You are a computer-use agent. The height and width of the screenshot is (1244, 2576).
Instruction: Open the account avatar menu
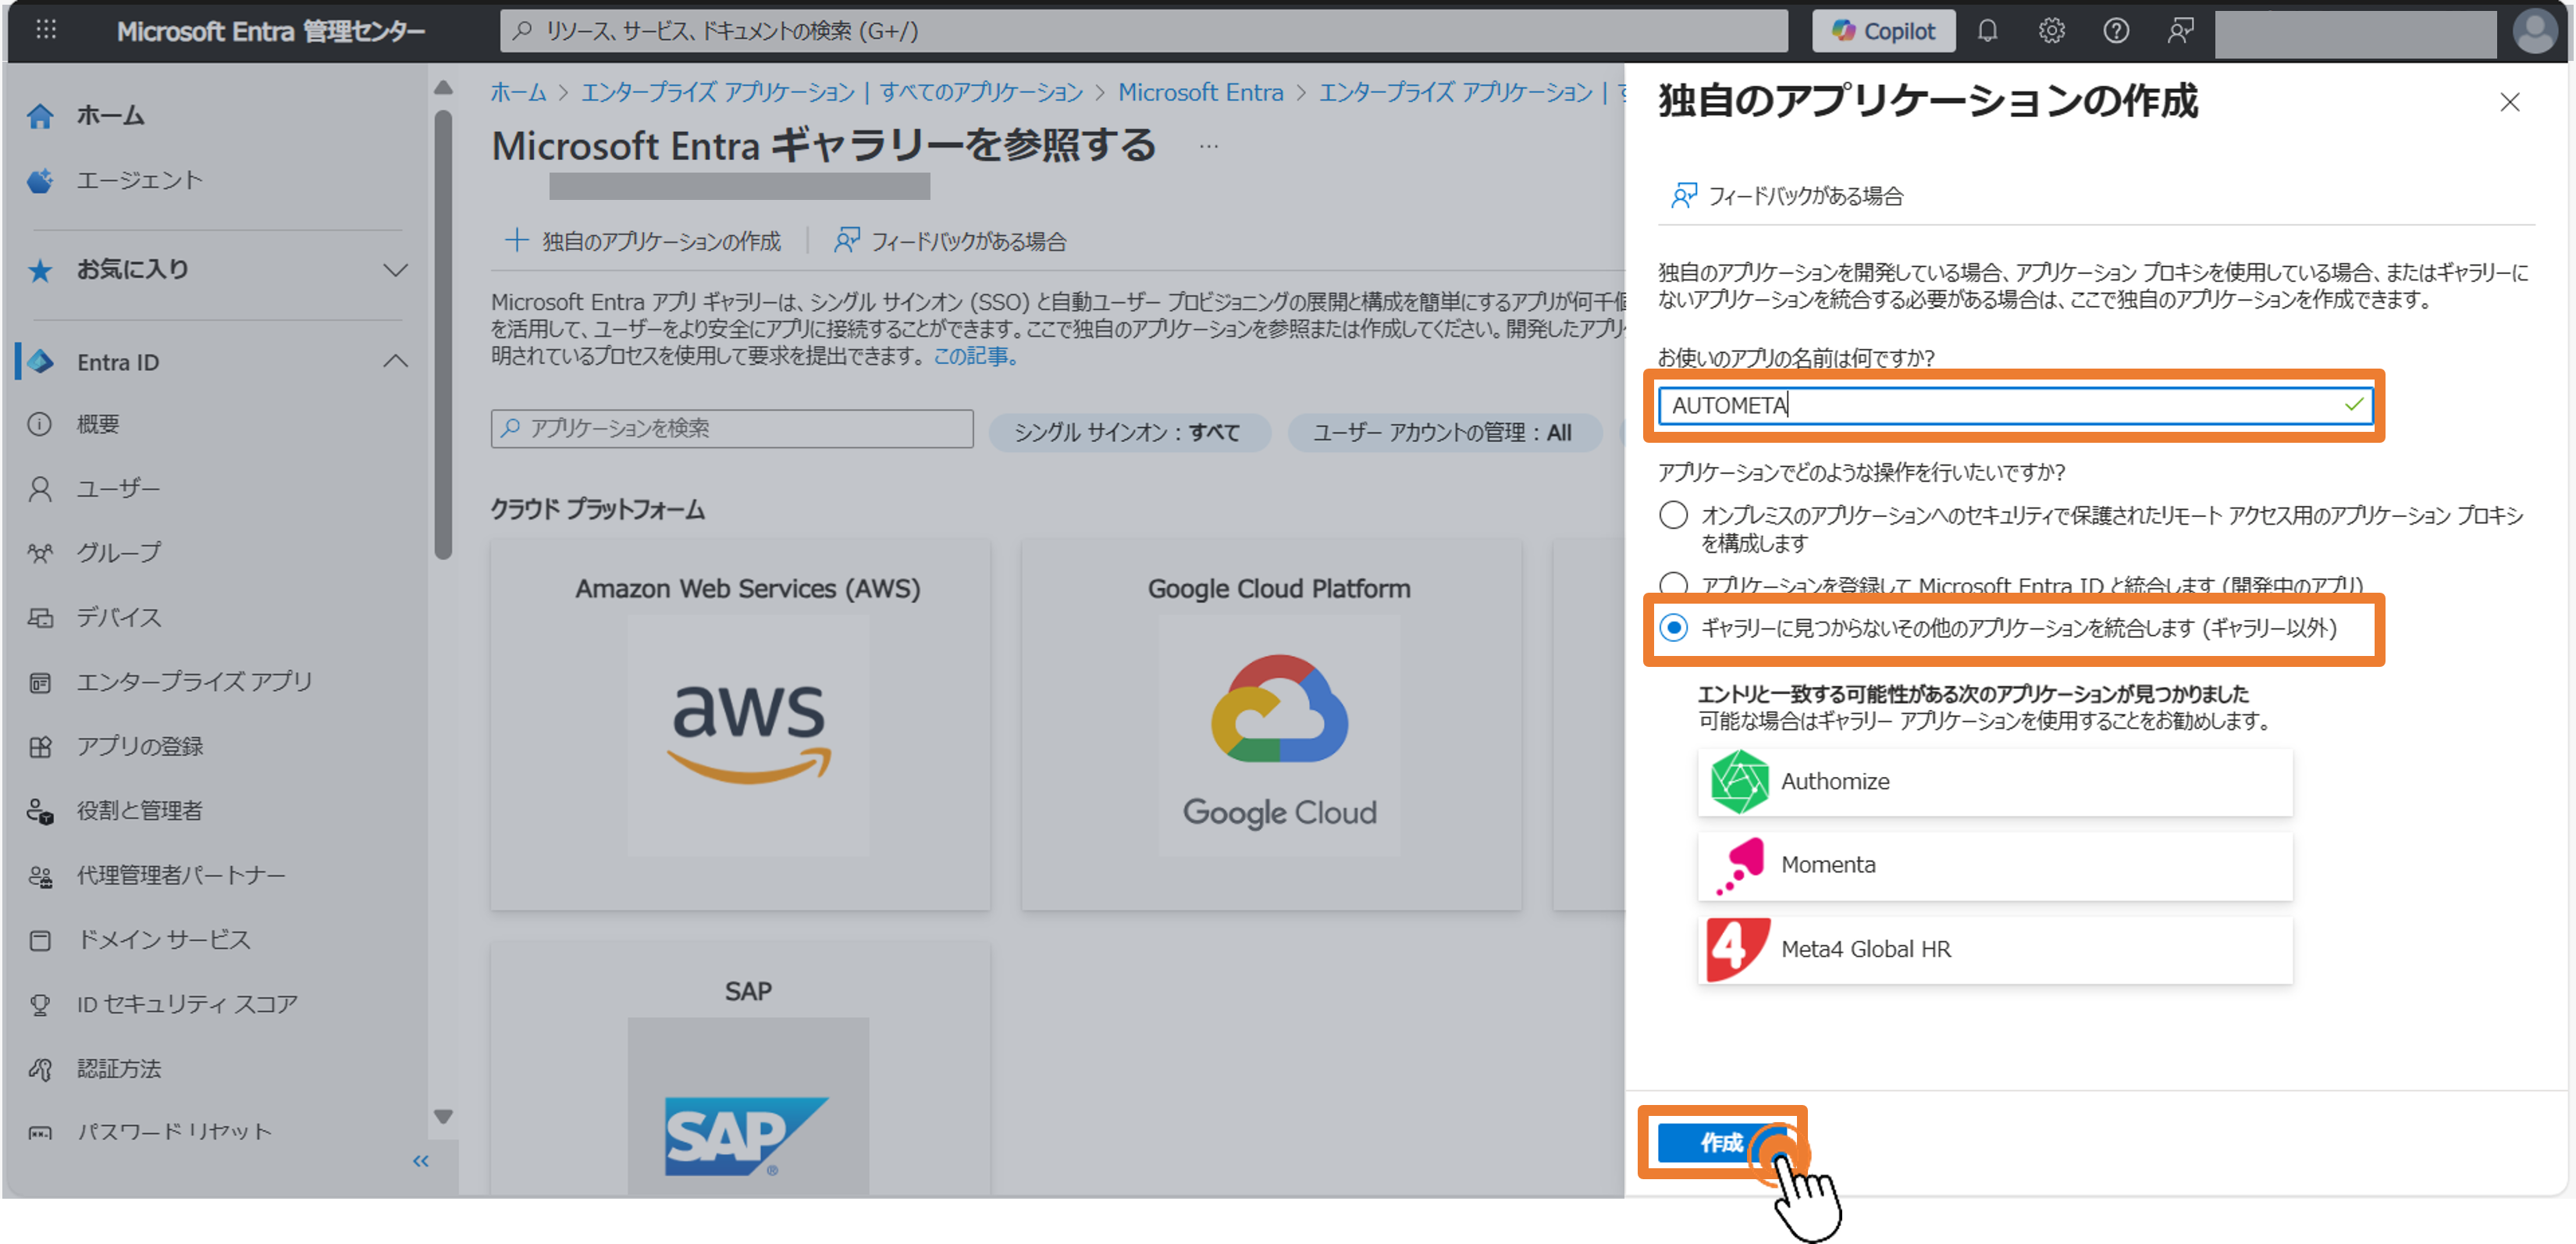[x=2535, y=31]
